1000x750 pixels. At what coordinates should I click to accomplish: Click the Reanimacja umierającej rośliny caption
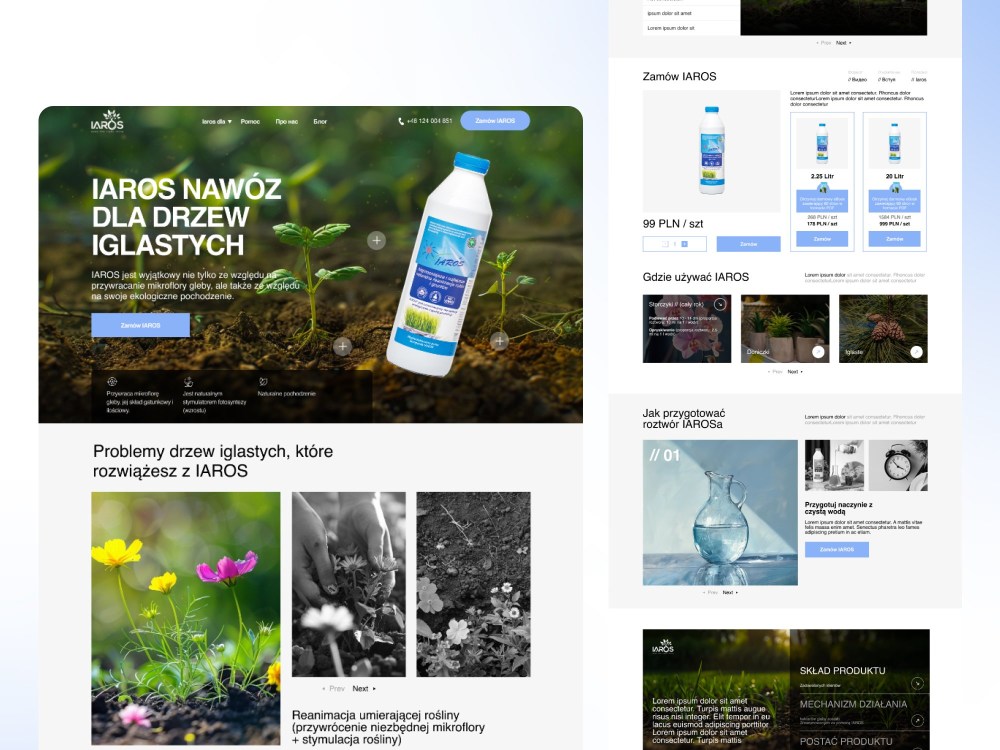pyautogui.click(x=388, y=727)
